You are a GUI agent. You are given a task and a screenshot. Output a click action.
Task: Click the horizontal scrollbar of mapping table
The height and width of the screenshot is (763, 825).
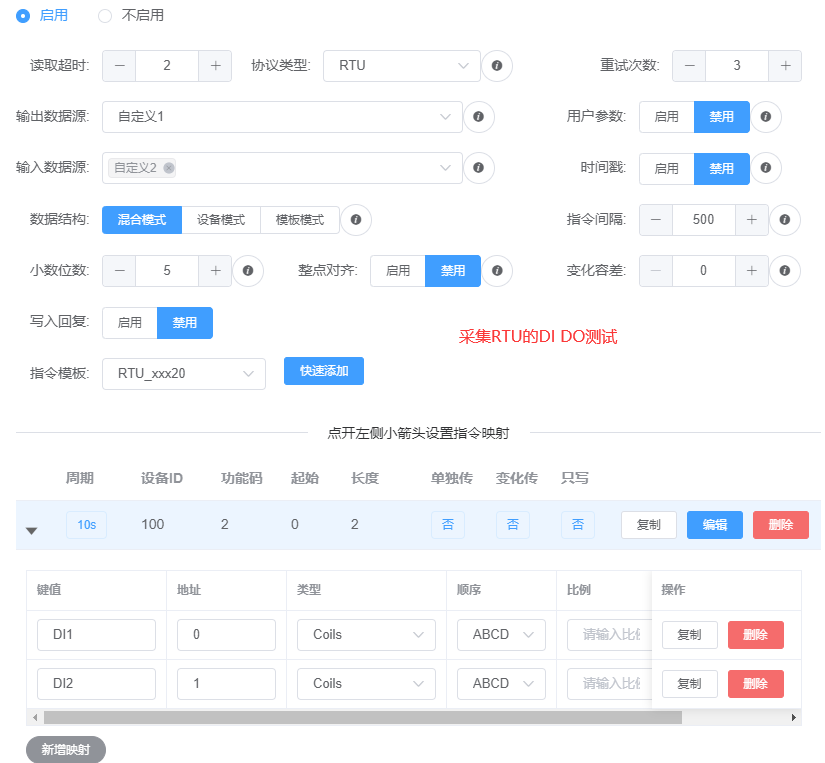(x=362, y=717)
